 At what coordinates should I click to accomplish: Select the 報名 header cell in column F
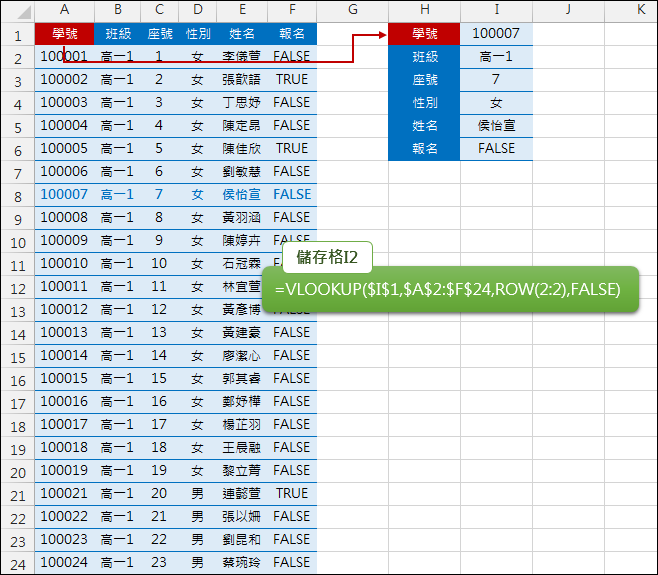pyautogui.click(x=292, y=34)
